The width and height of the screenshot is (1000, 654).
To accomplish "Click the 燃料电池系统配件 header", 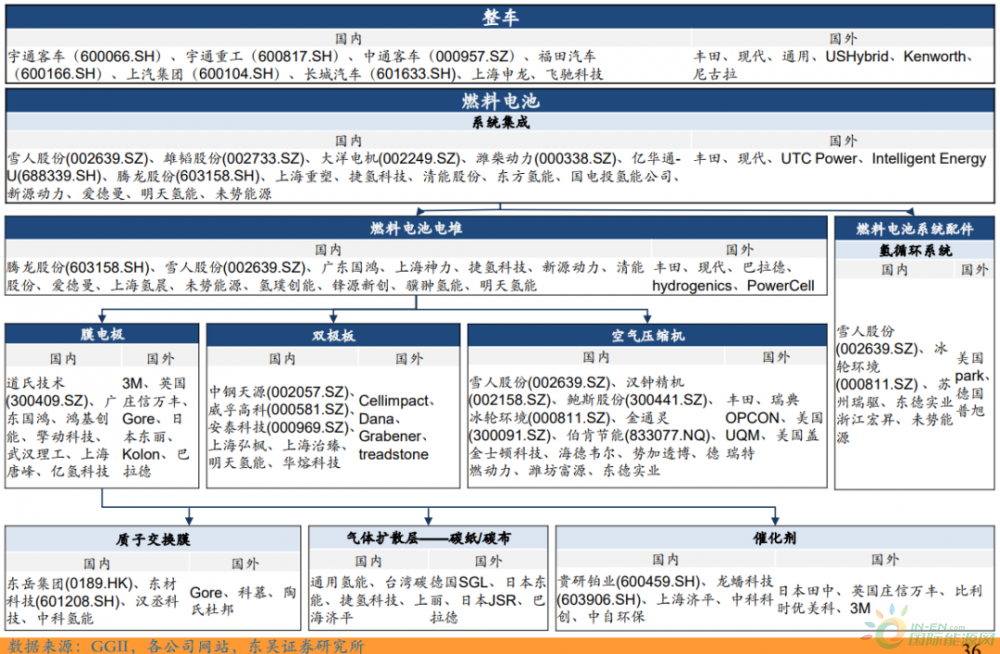I will 914,229.
